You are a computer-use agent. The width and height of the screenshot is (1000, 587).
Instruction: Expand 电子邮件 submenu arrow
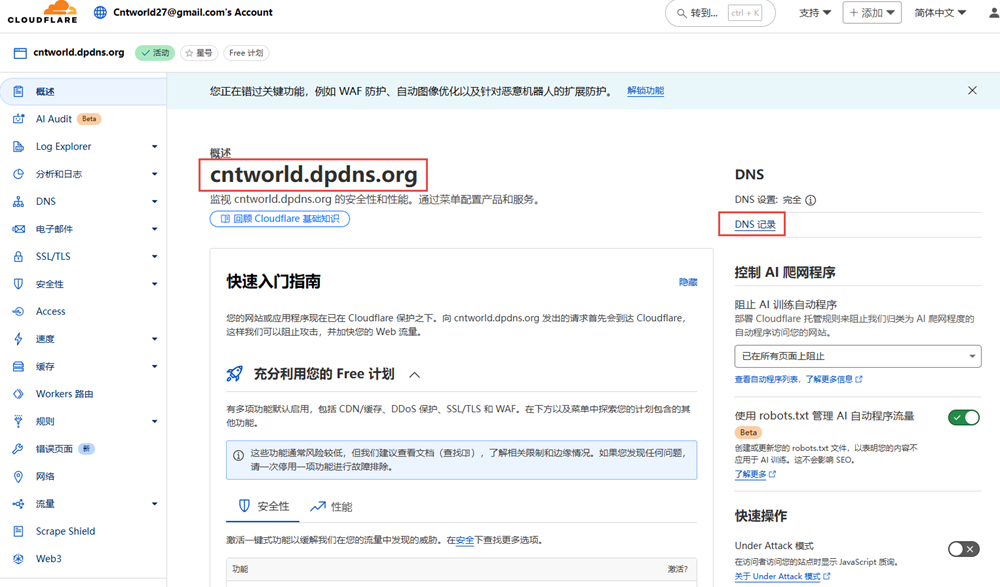(154, 228)
